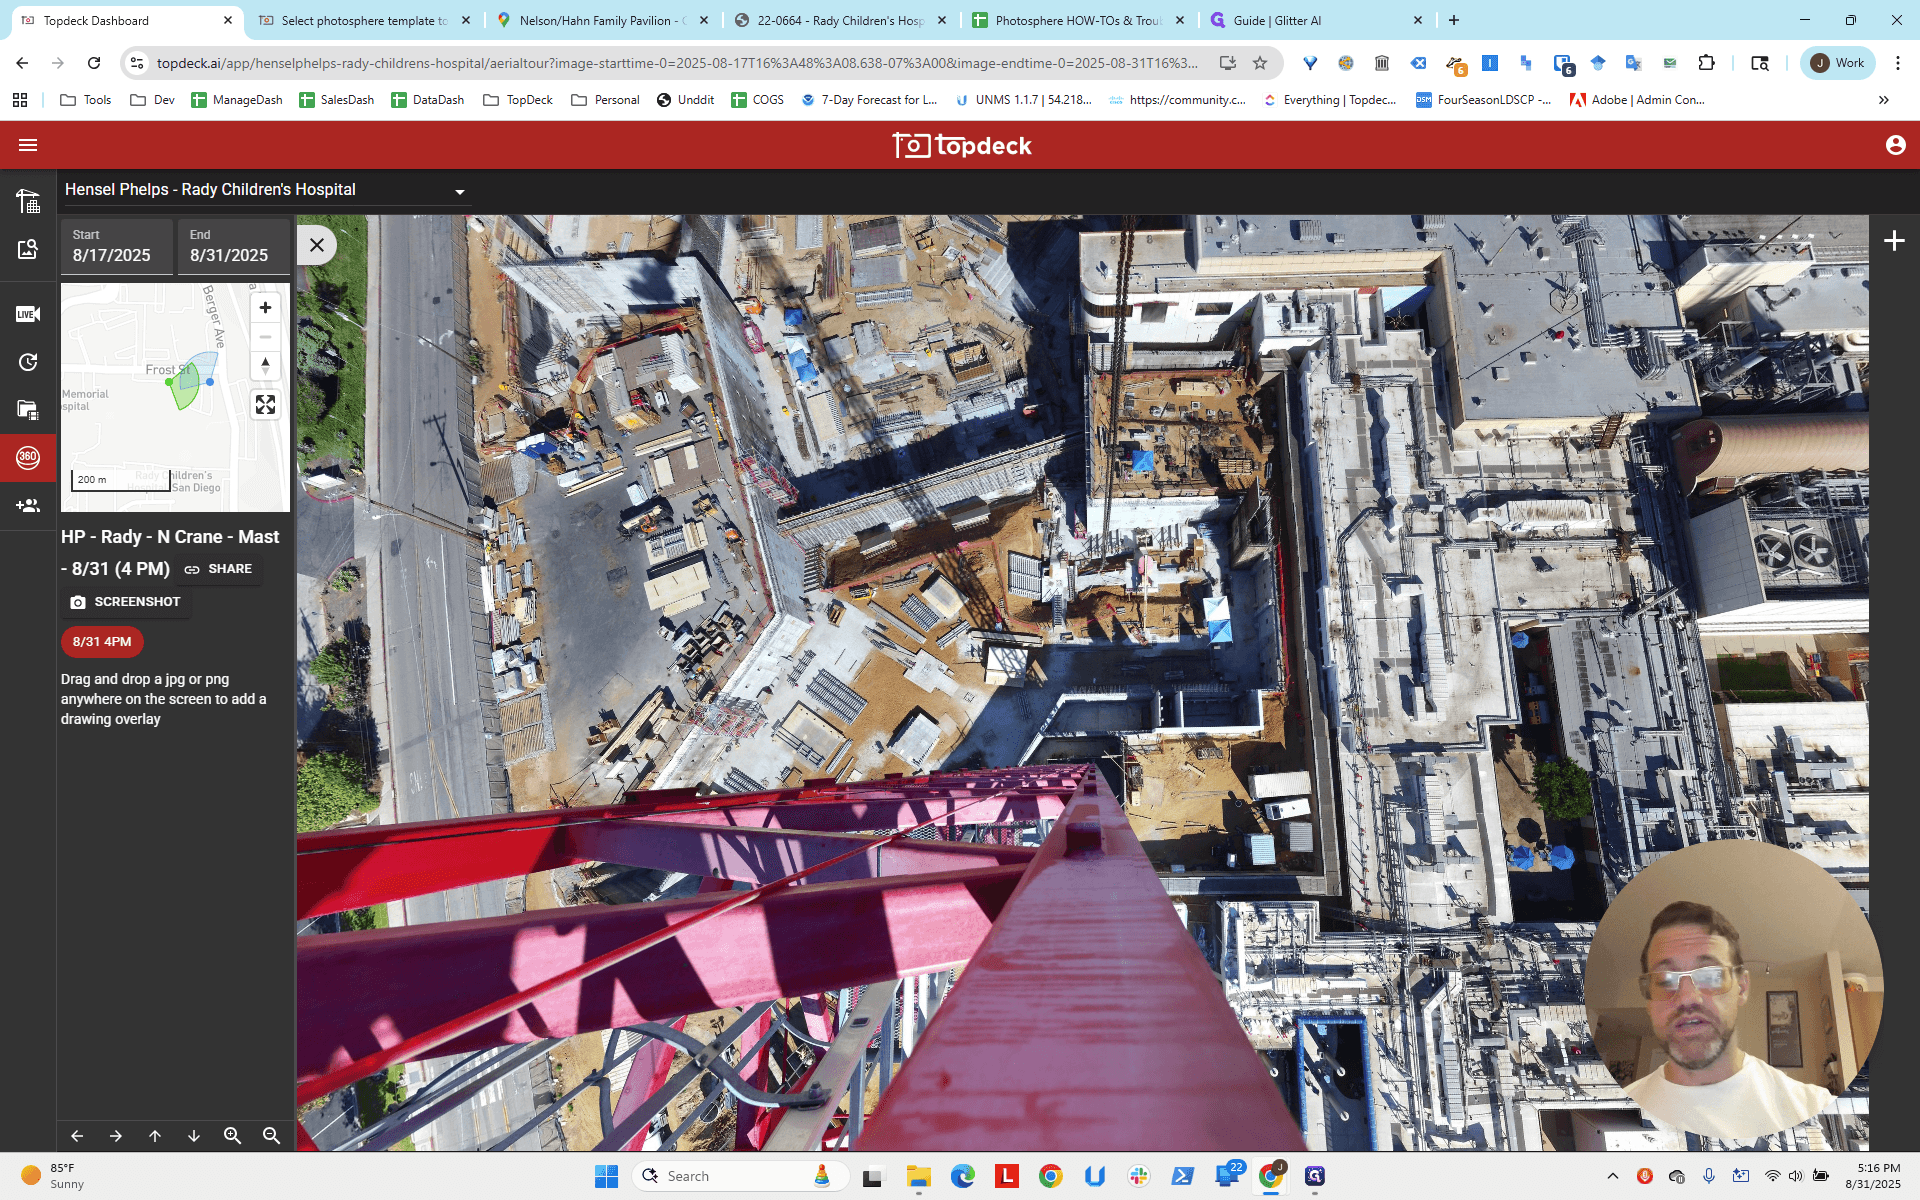Toggle fullscreen on the minimap

[x=265, y=405]
